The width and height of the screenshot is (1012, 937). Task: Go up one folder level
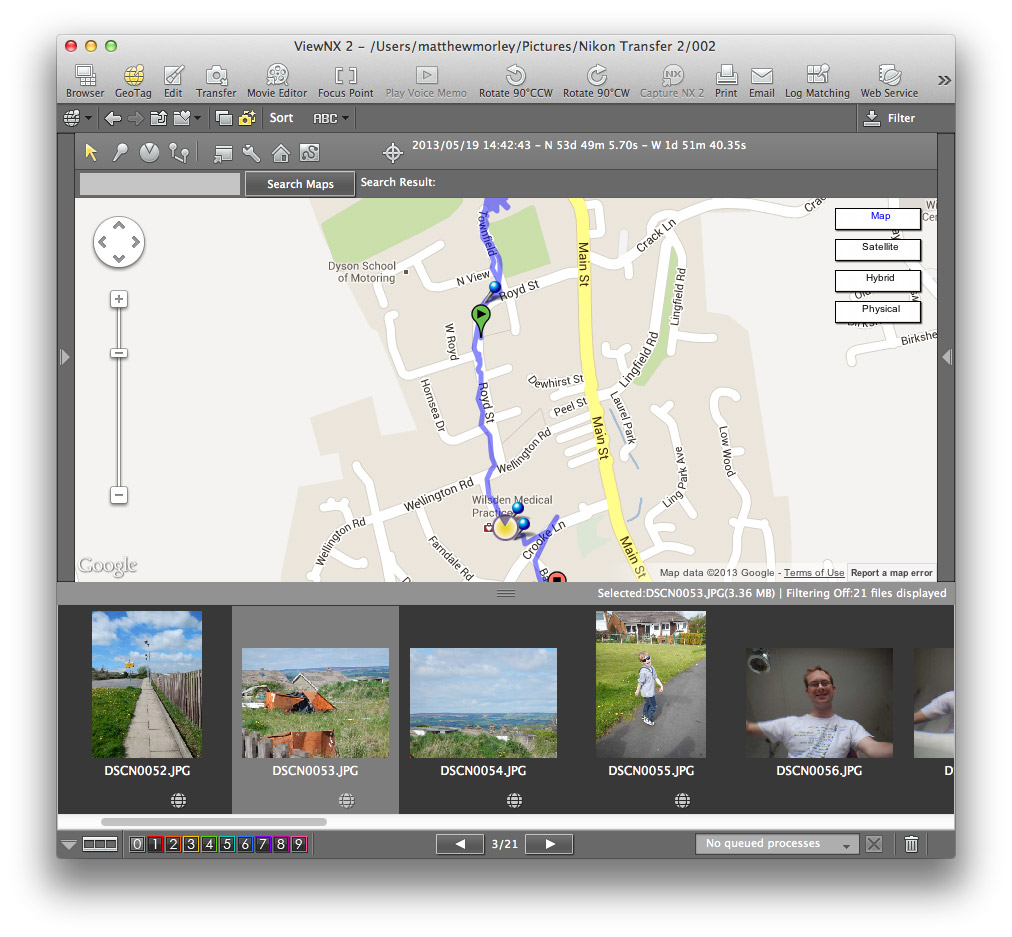tap(158, 118)
